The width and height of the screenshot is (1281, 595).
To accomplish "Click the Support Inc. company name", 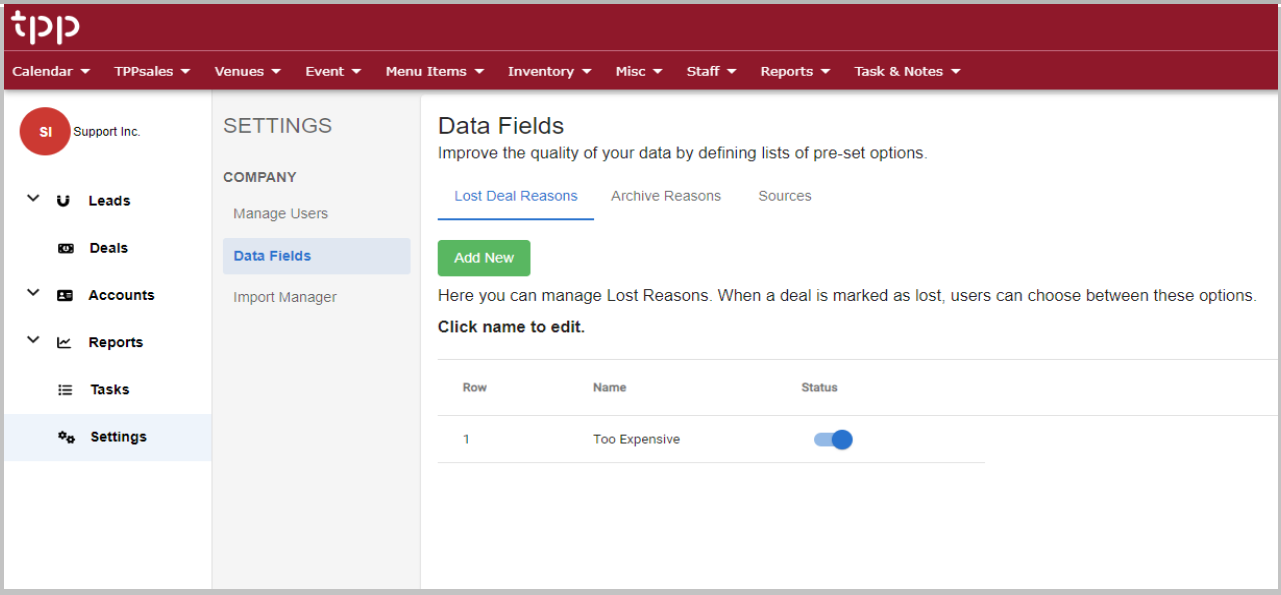I will 107,132.
